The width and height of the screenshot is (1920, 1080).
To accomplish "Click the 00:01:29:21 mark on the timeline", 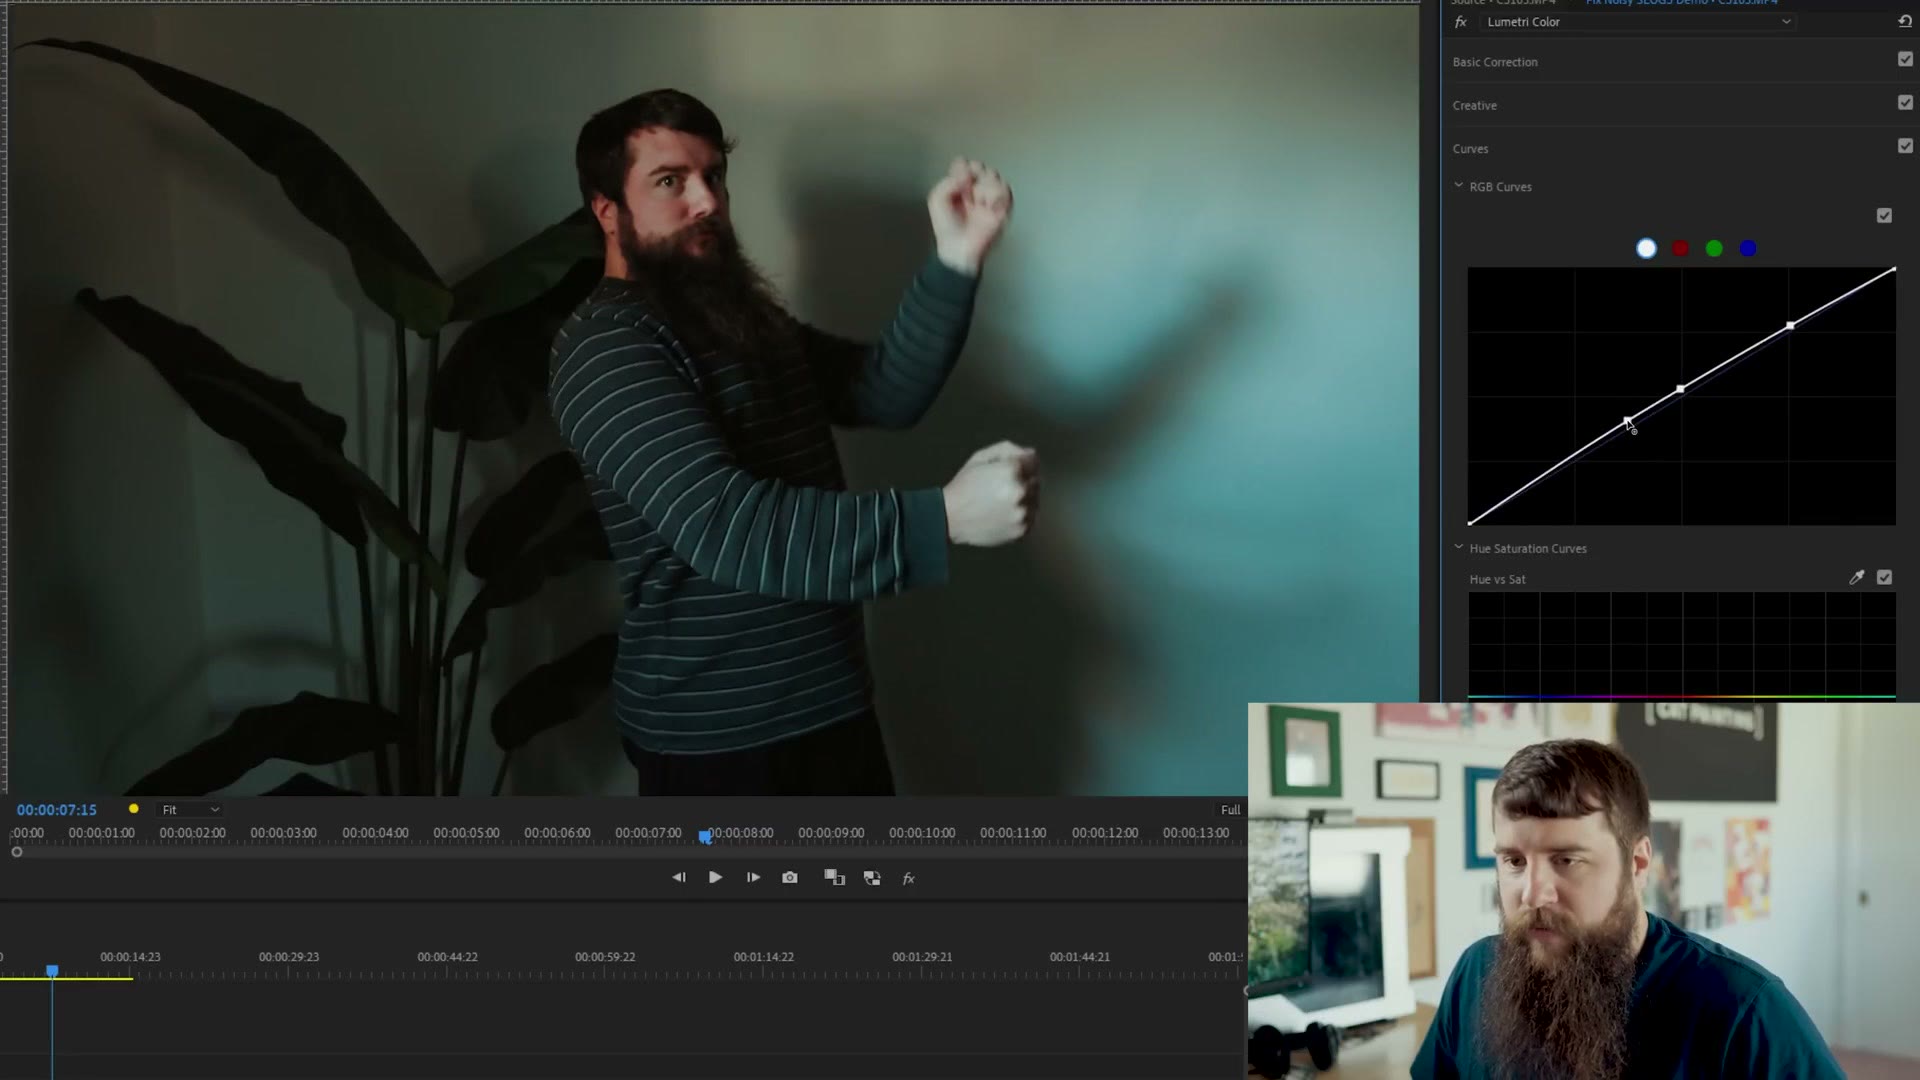I will 923,957.
